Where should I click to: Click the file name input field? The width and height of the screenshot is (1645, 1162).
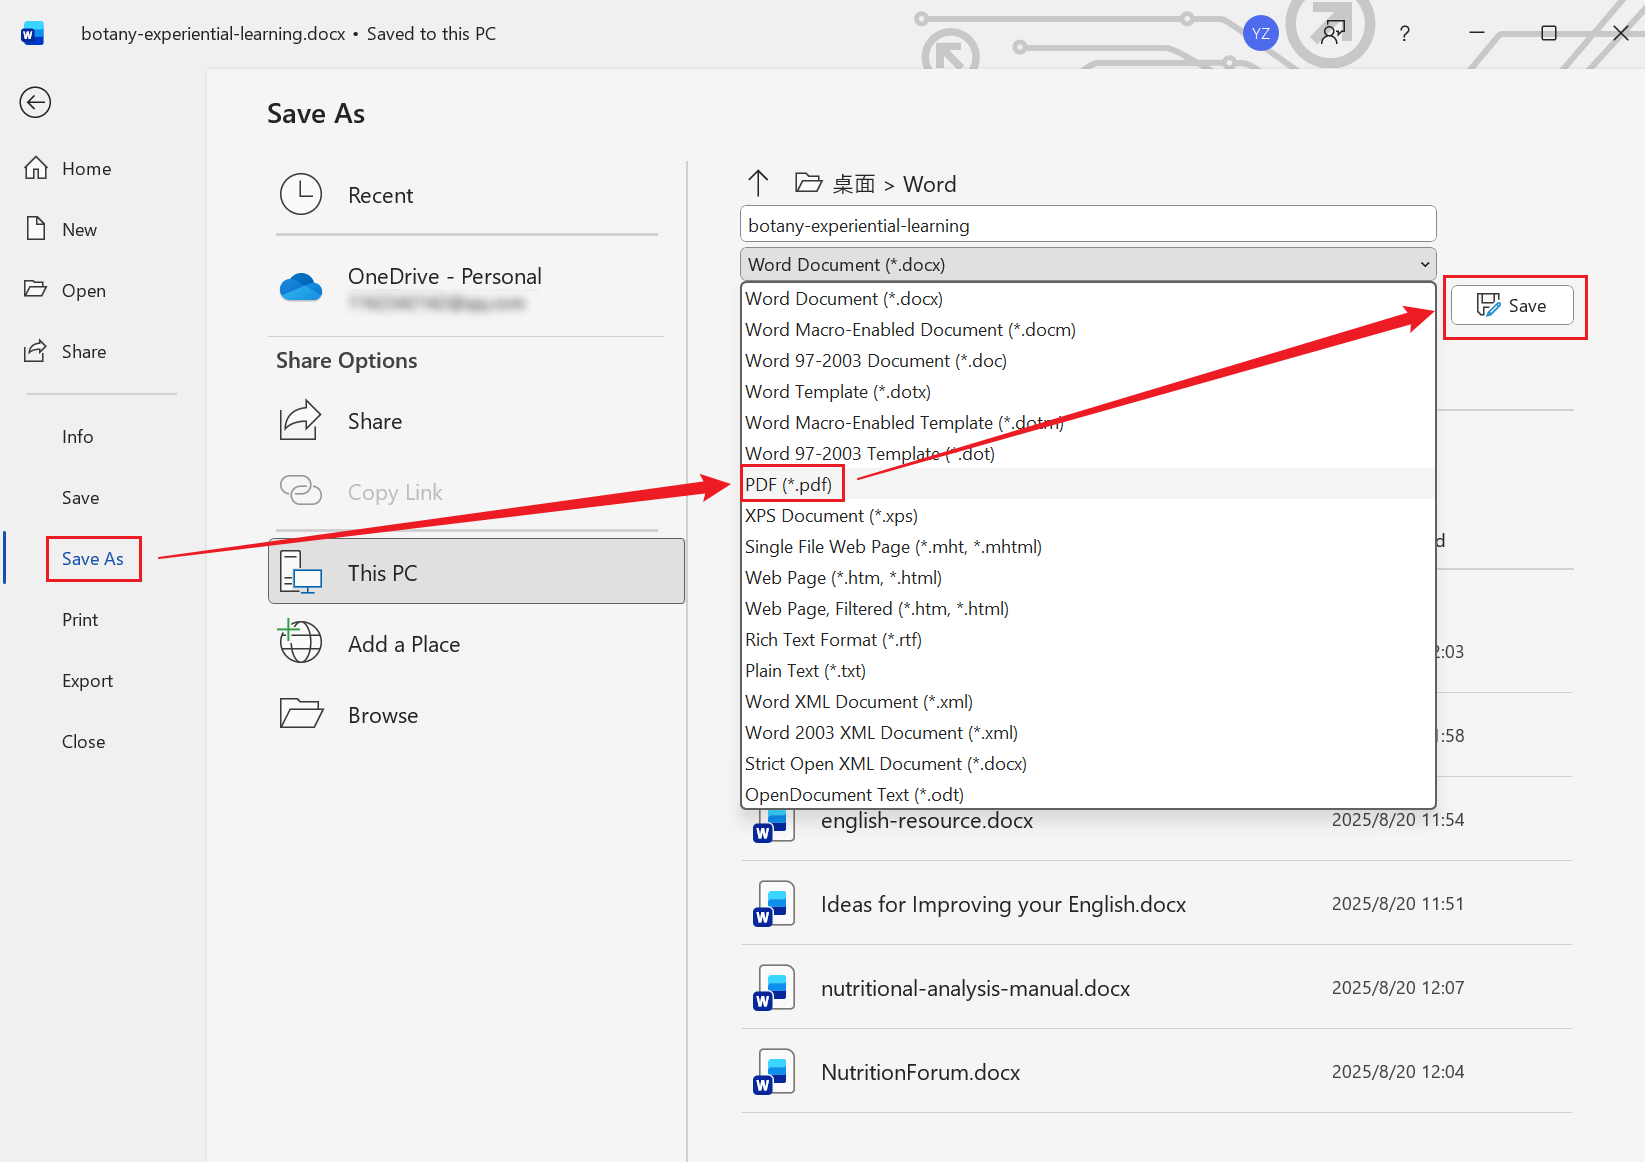[1087, 224]
